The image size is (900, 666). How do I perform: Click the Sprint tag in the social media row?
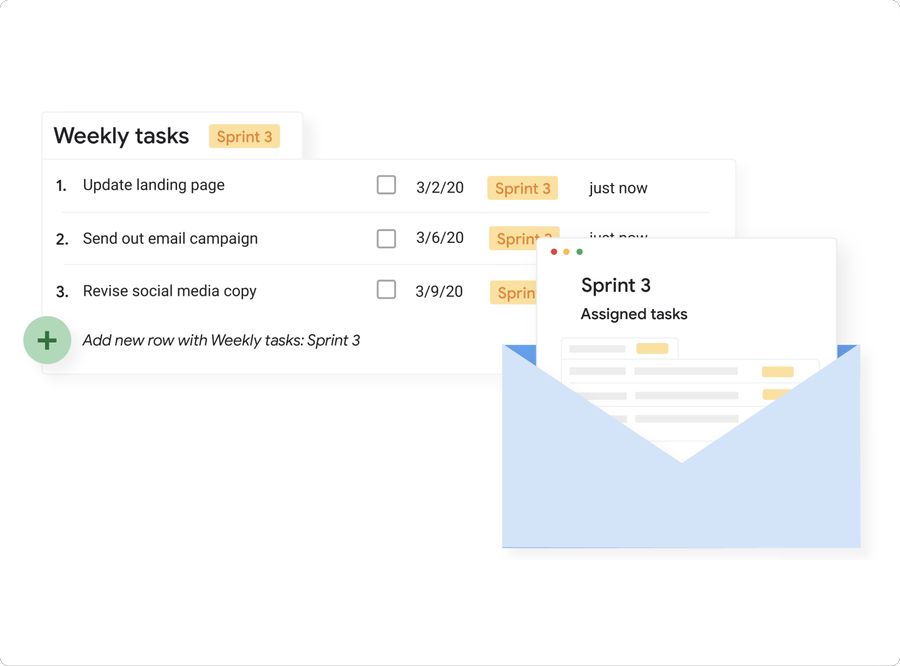point(514,293)
